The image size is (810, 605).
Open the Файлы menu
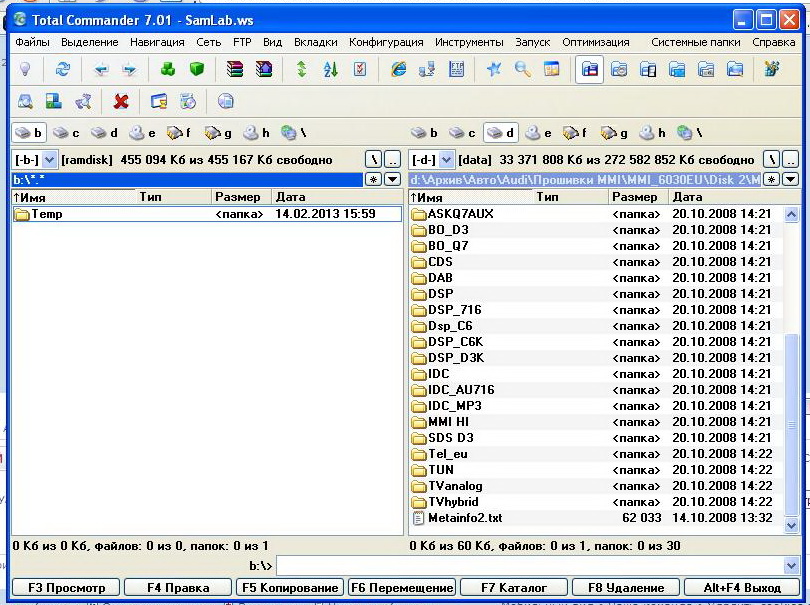tap(33, 42)
